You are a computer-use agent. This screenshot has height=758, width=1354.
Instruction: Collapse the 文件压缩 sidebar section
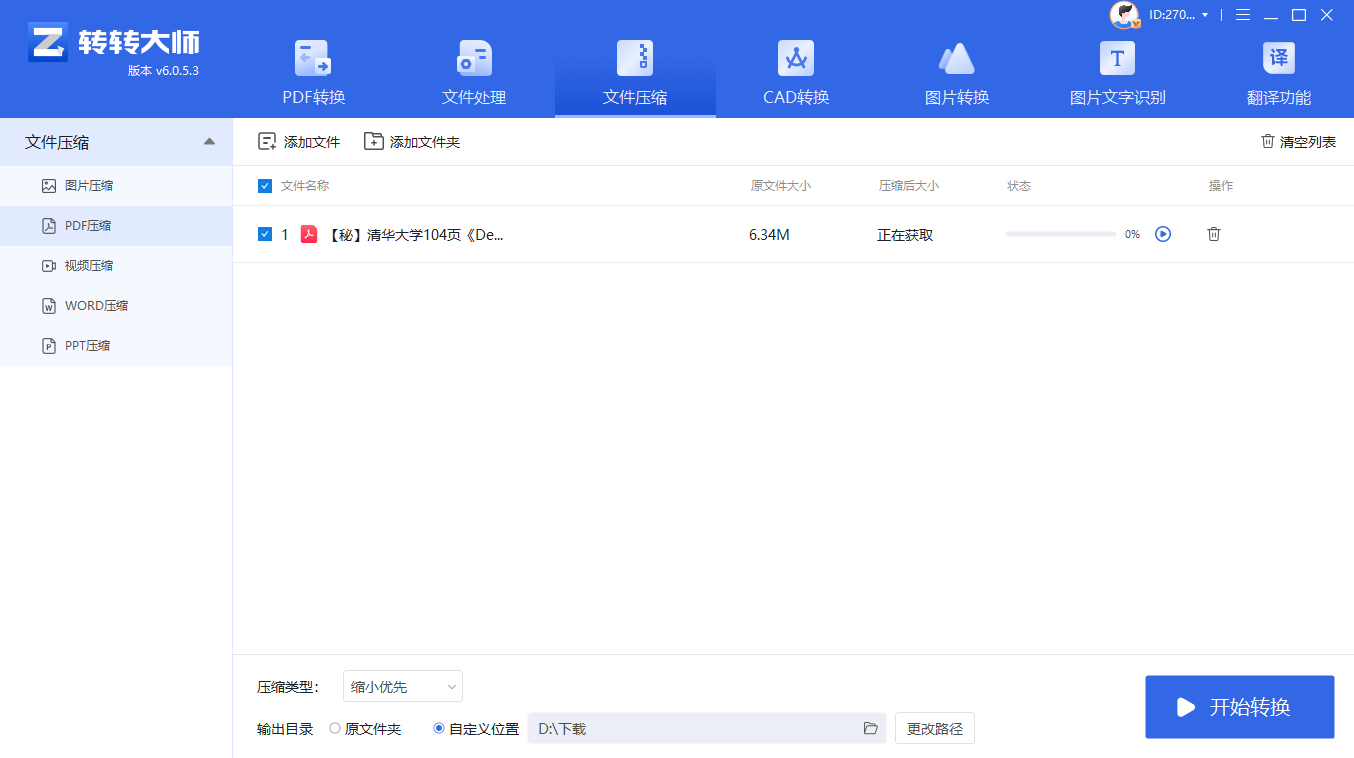tap(209, 141)
